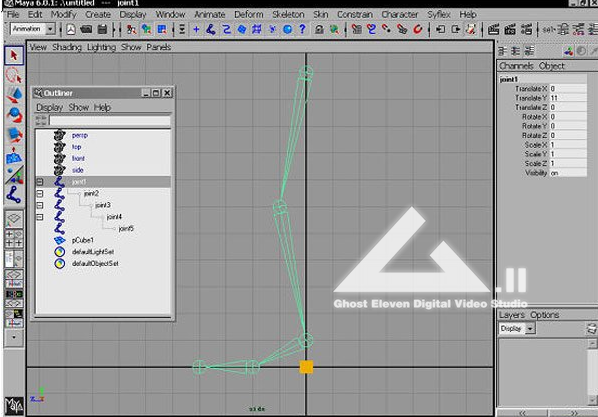Open the Skeleton menu
Image resolution: width=598 pixels, height=417 pixels.
[288, 14]
